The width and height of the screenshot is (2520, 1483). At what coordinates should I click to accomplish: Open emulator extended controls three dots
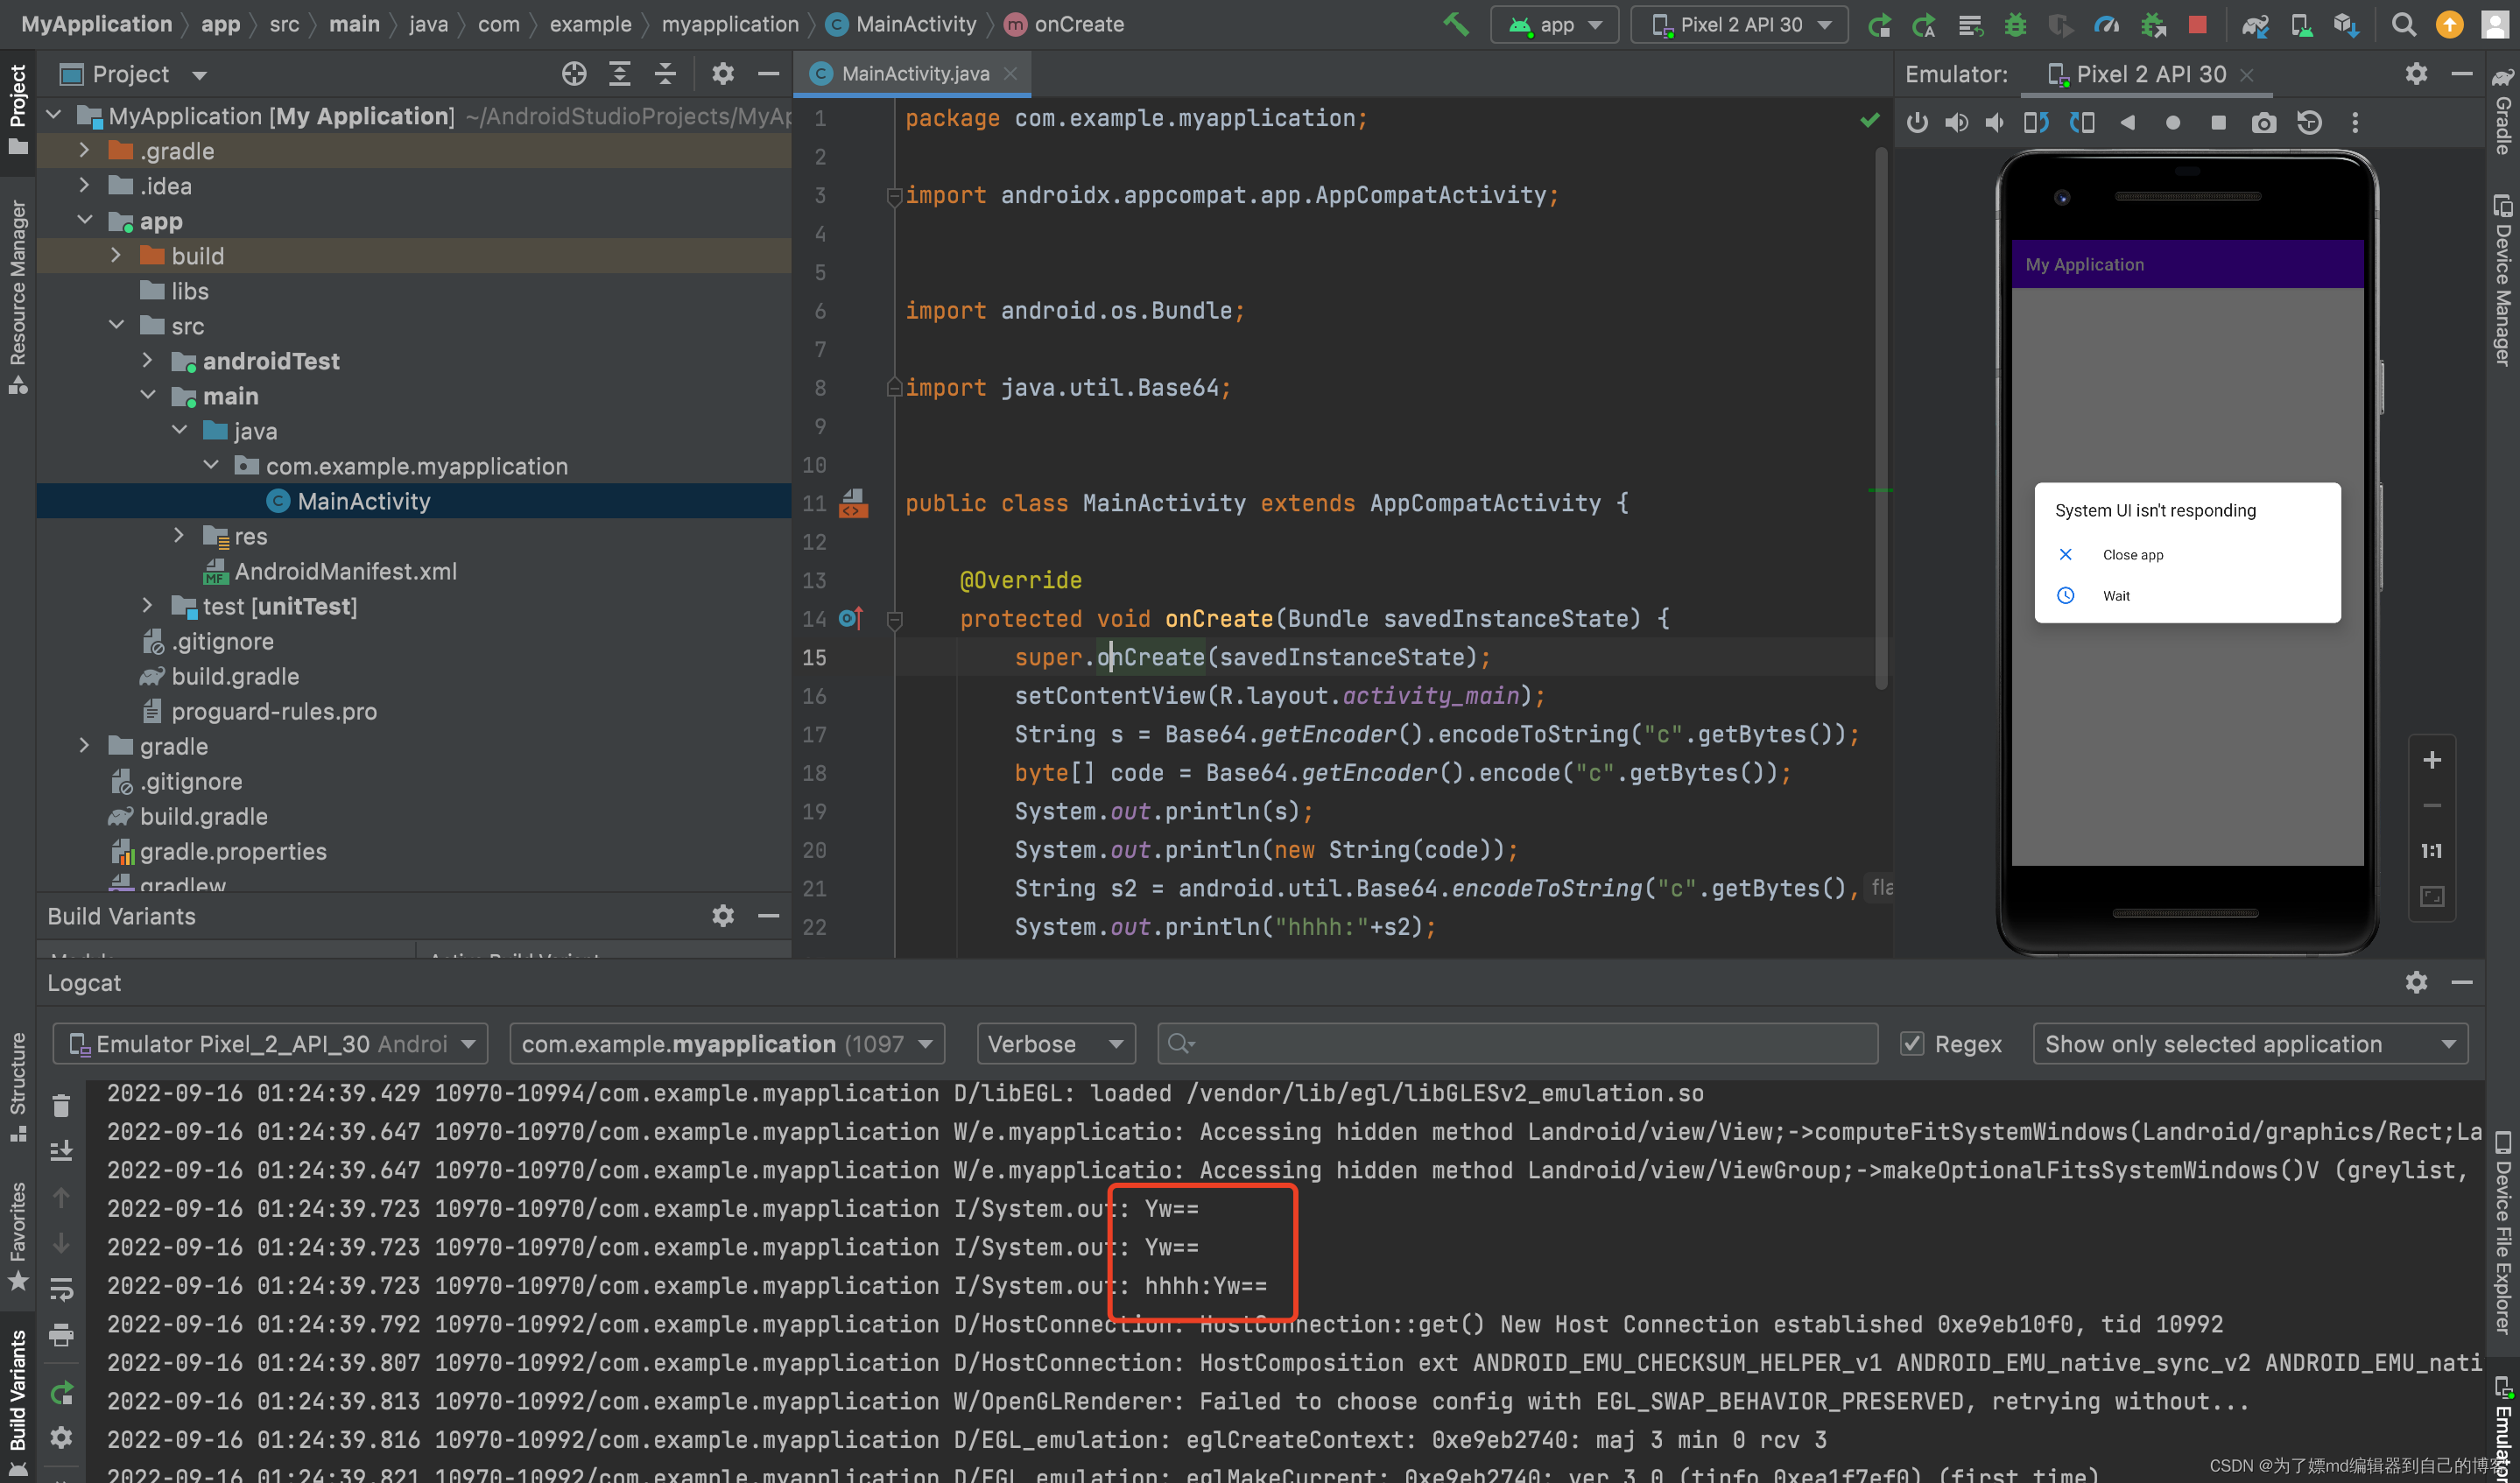2355,122
